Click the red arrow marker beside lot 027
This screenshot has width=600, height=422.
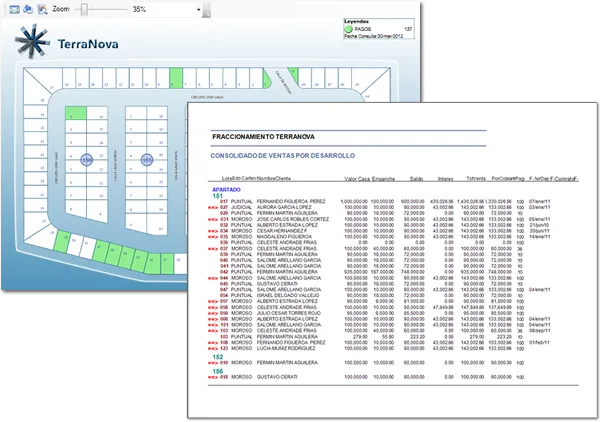213,207
